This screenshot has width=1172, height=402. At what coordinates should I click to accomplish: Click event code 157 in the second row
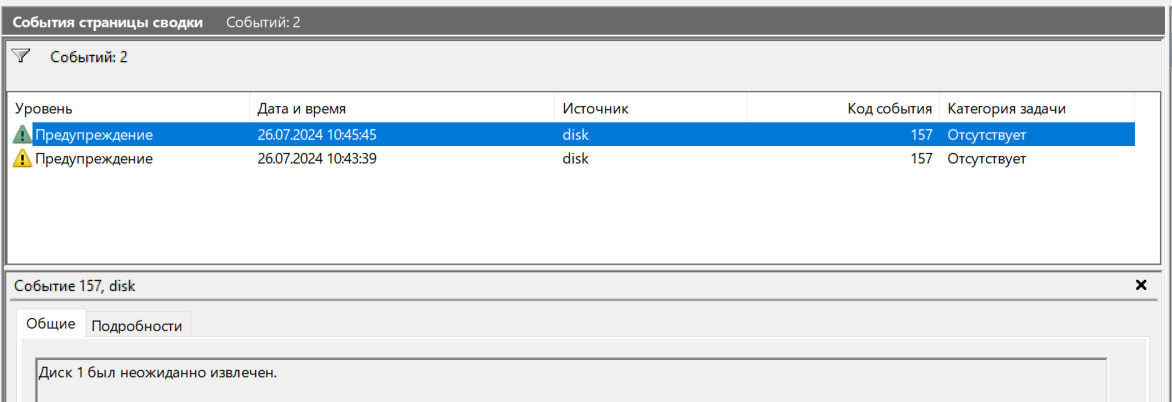click(921, 159)
